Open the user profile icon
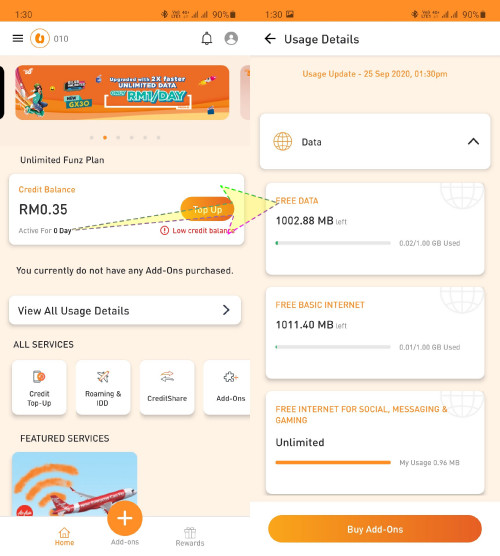 (x=231, y=38)
